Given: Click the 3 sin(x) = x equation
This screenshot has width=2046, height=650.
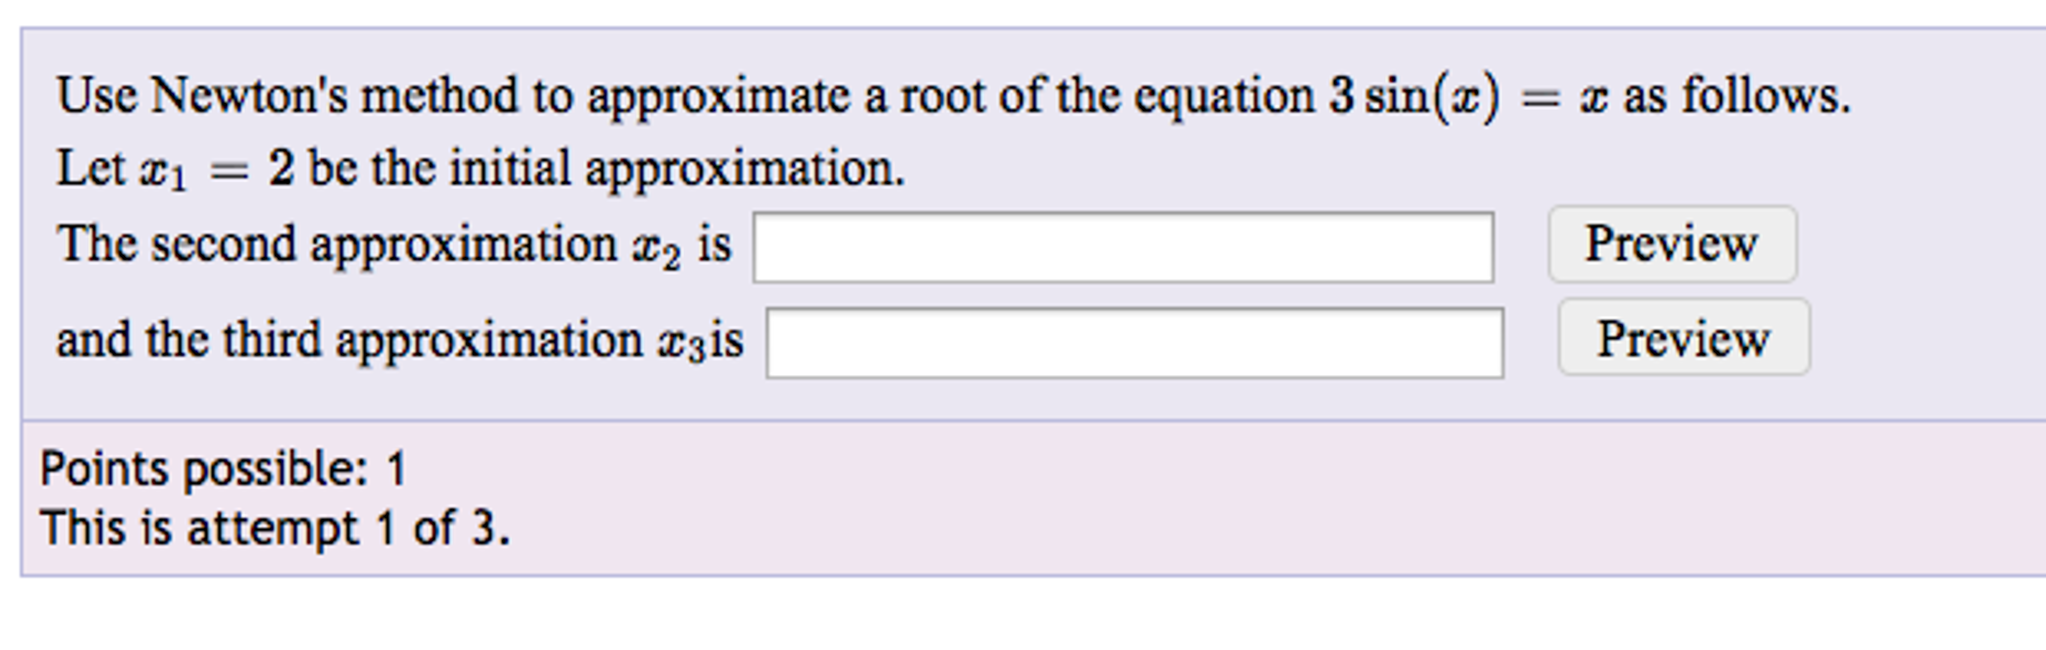Looking at the screenshot, I should (x=1467, y=97).
